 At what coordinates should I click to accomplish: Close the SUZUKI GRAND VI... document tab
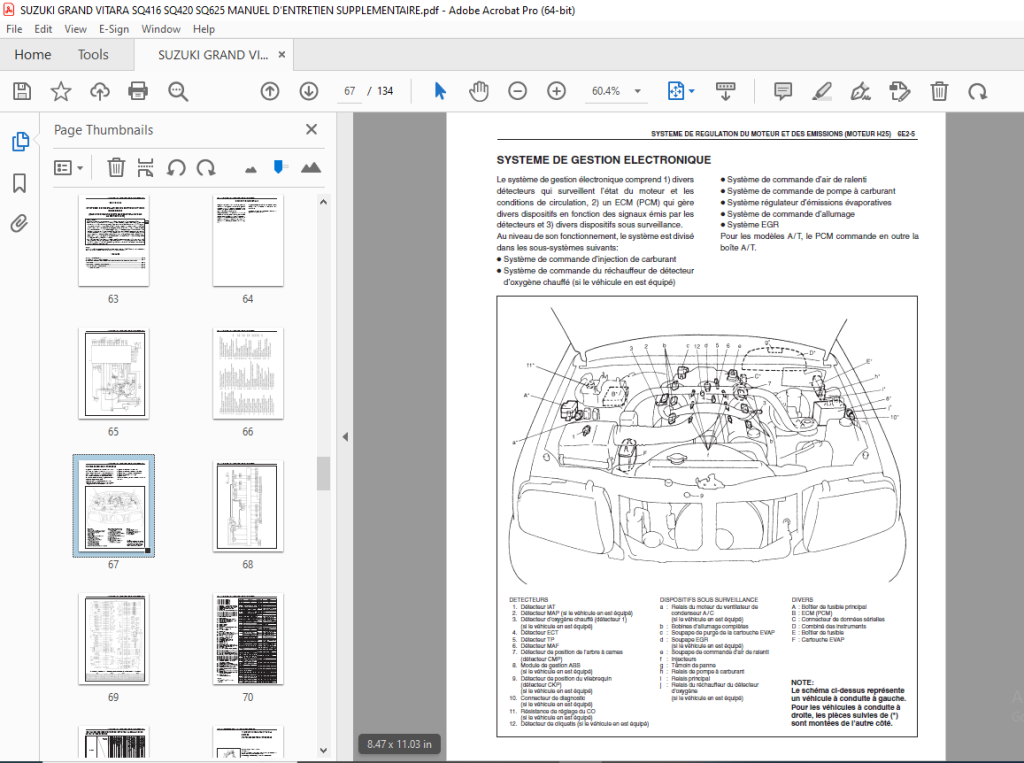[281, 55]
